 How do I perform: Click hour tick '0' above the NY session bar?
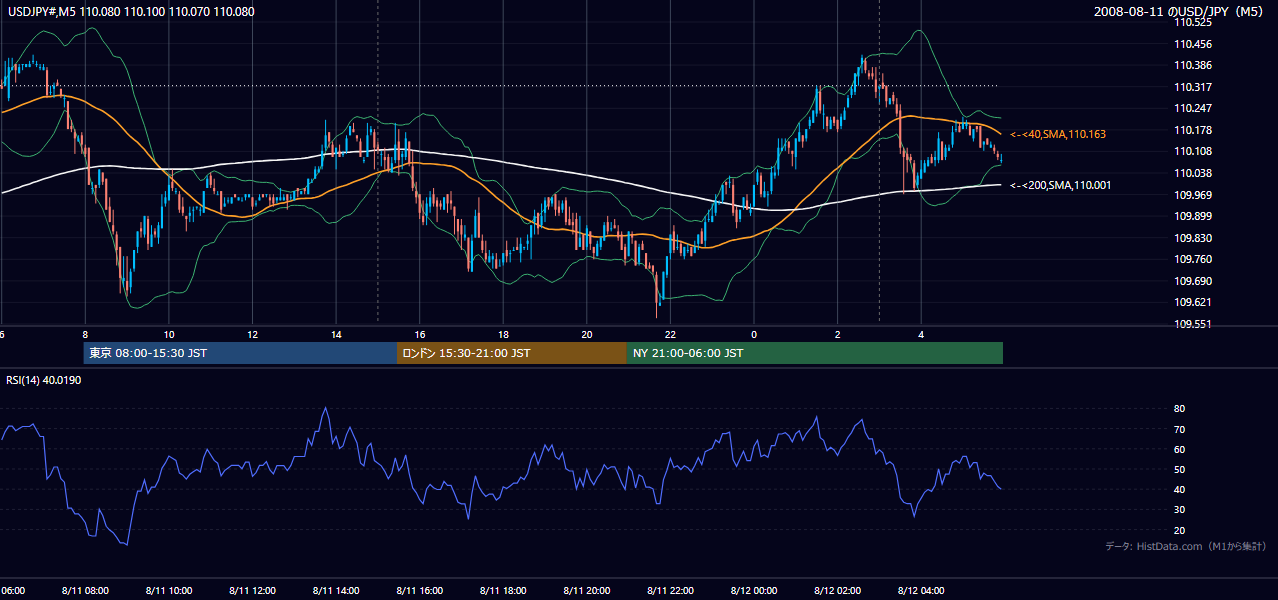(754, 335)
